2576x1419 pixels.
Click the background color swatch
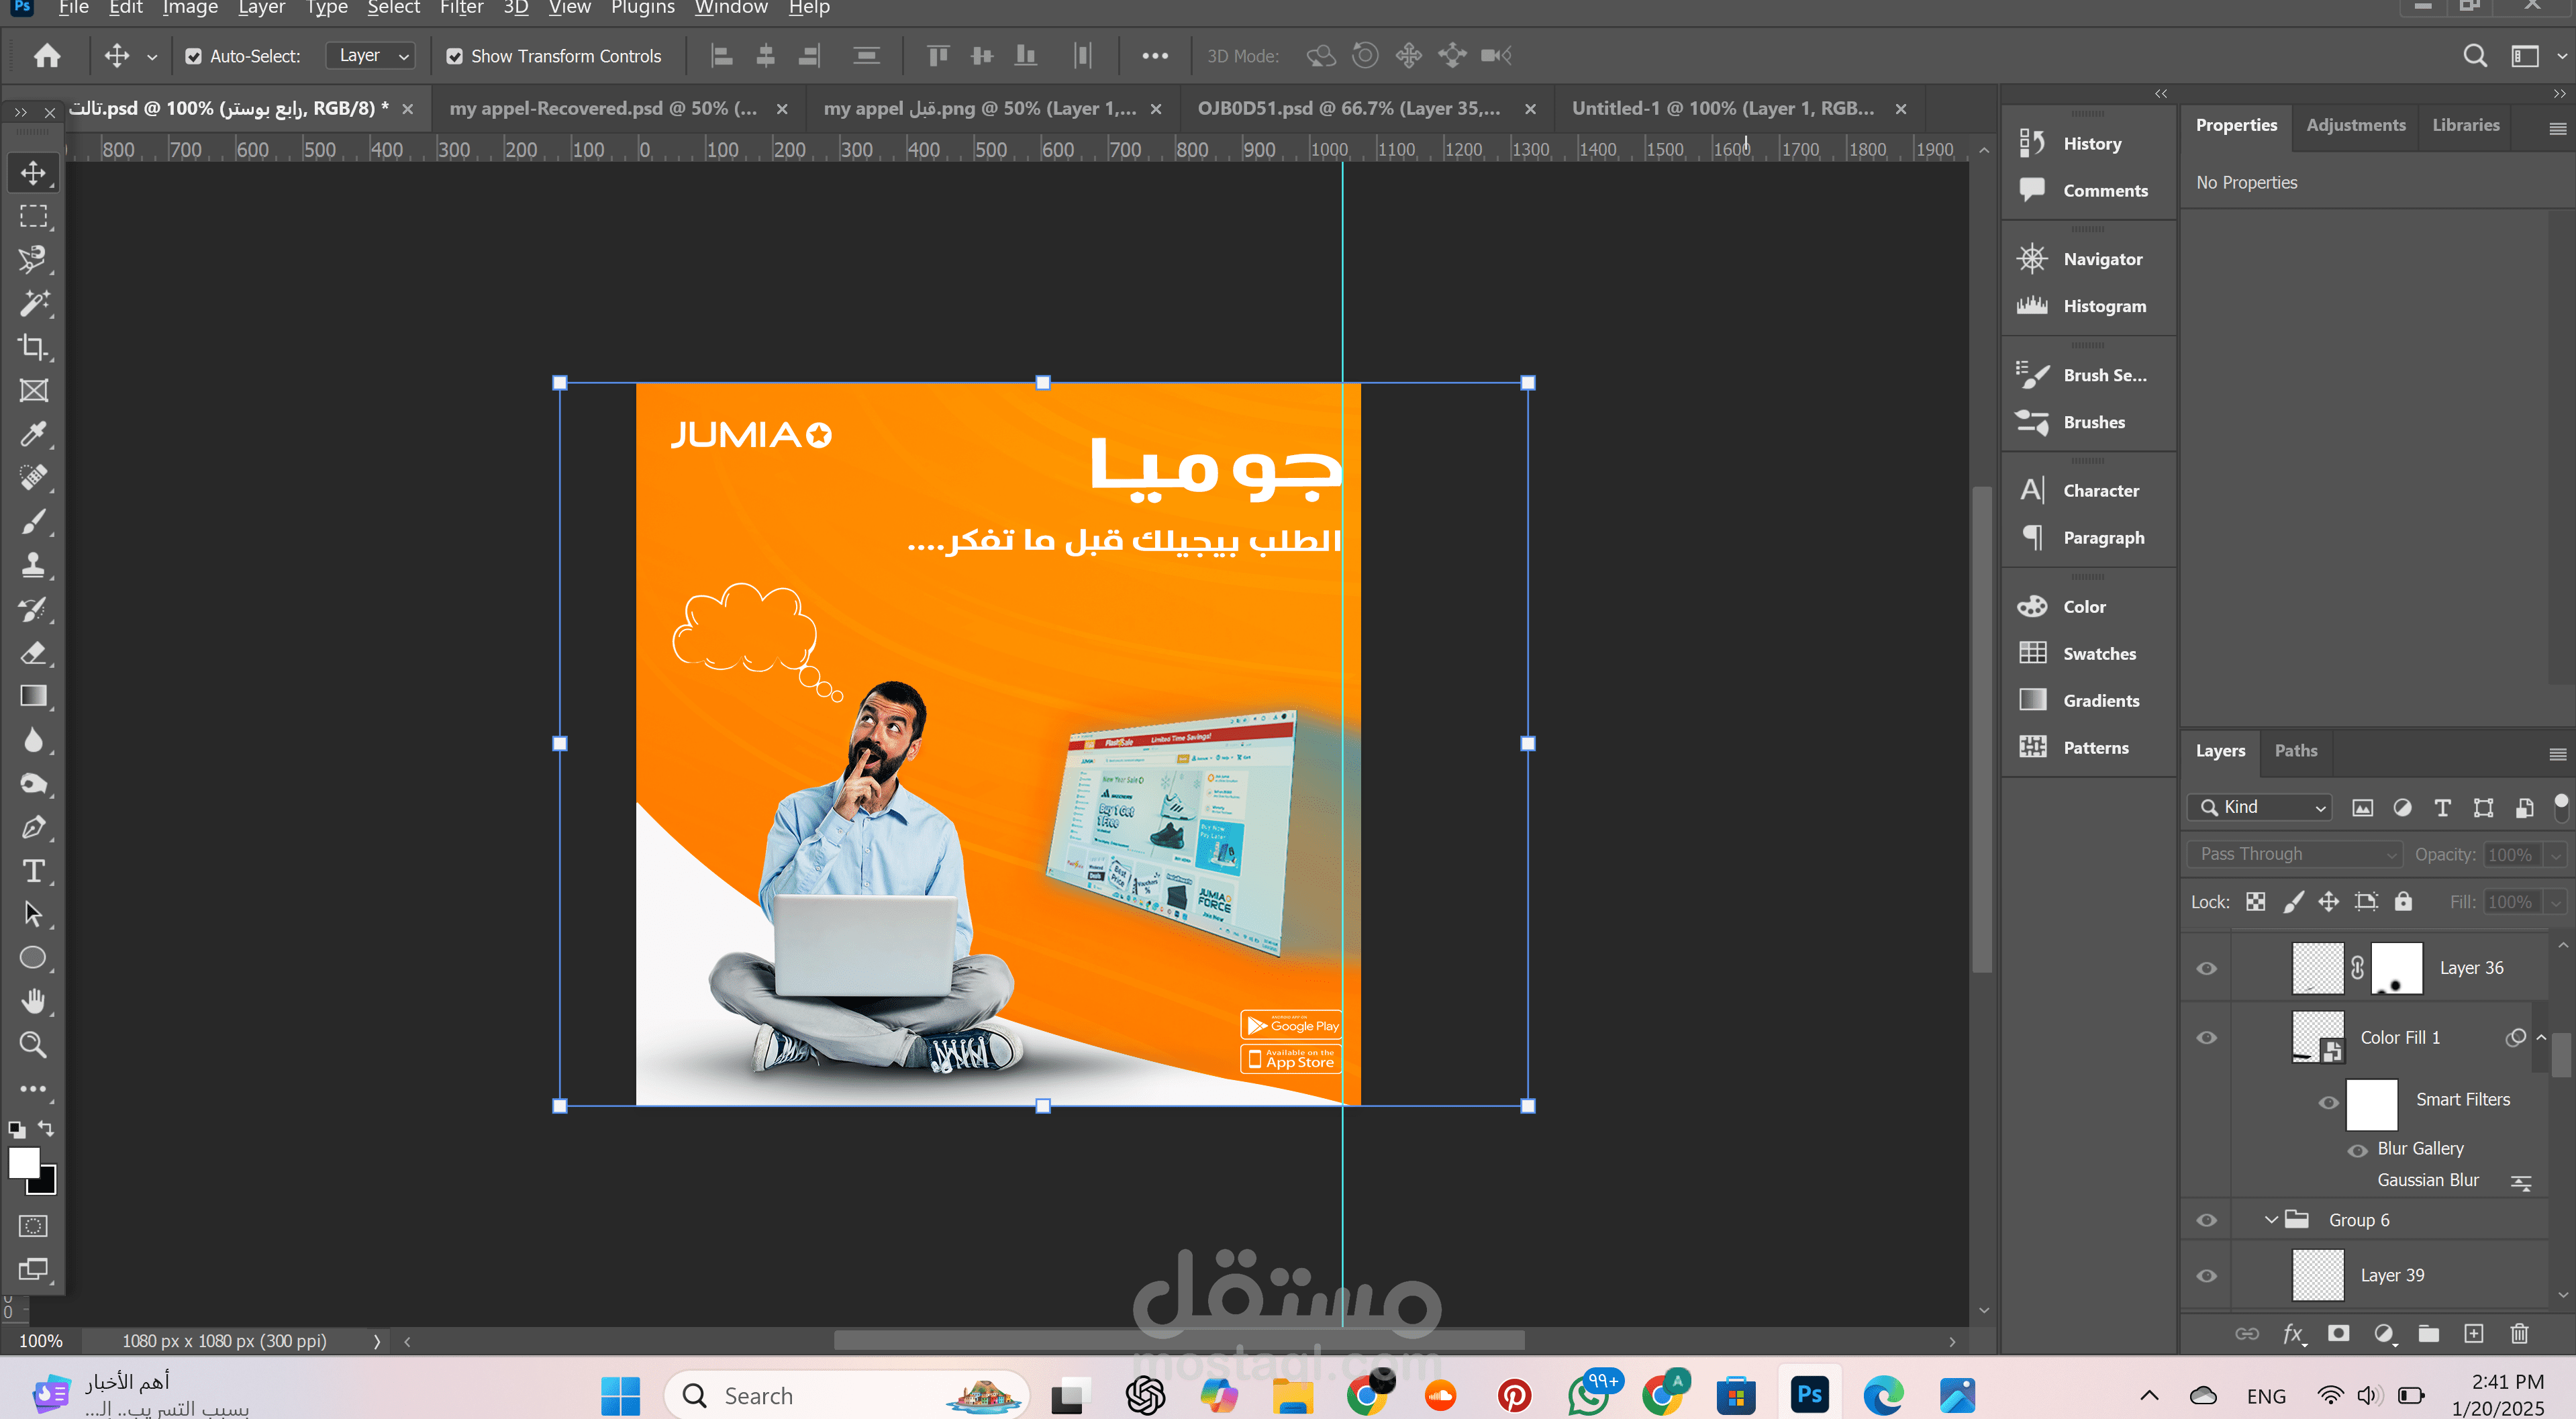tap(46, 1185)
